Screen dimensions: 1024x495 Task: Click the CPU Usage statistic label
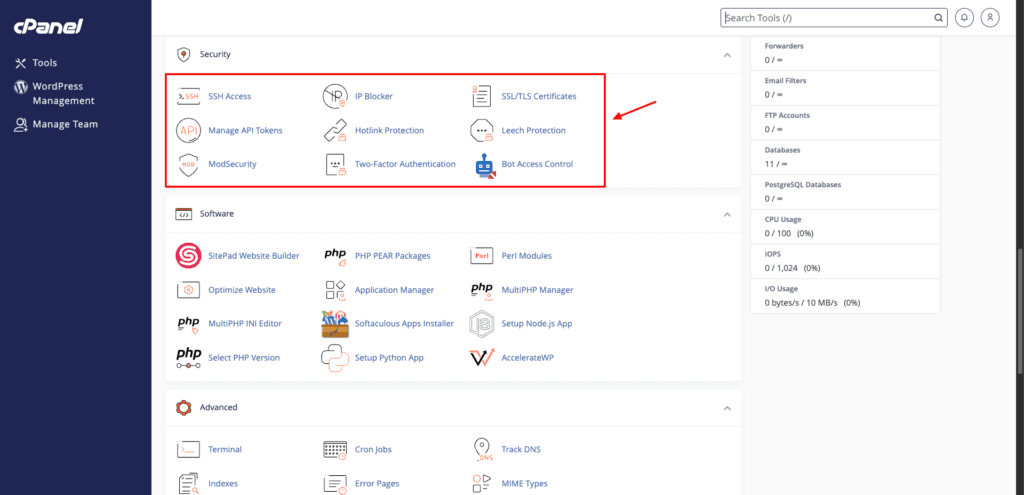click(783, 219)
